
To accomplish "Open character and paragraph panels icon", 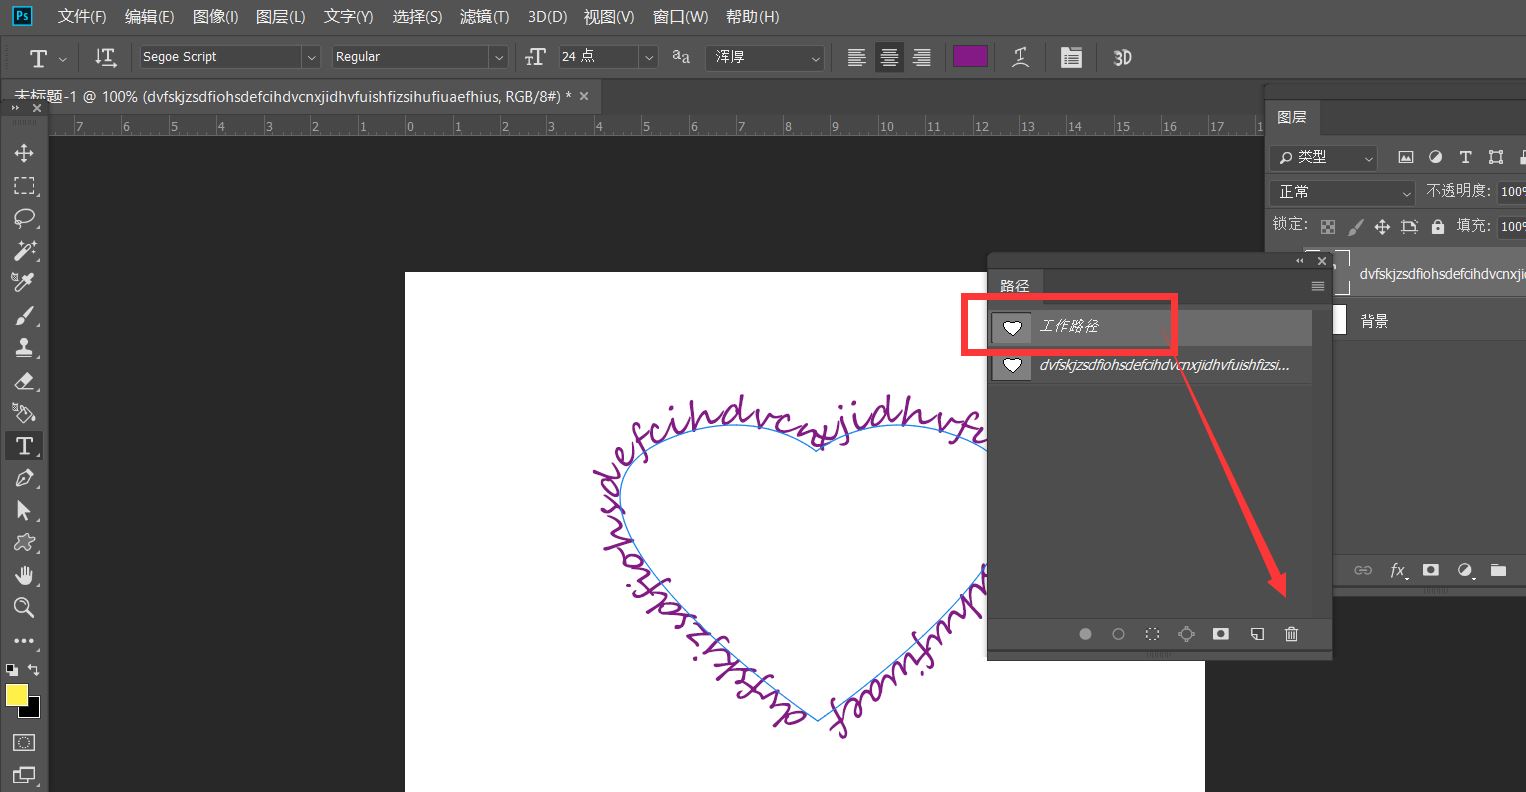I will [x=1071, y=57].
